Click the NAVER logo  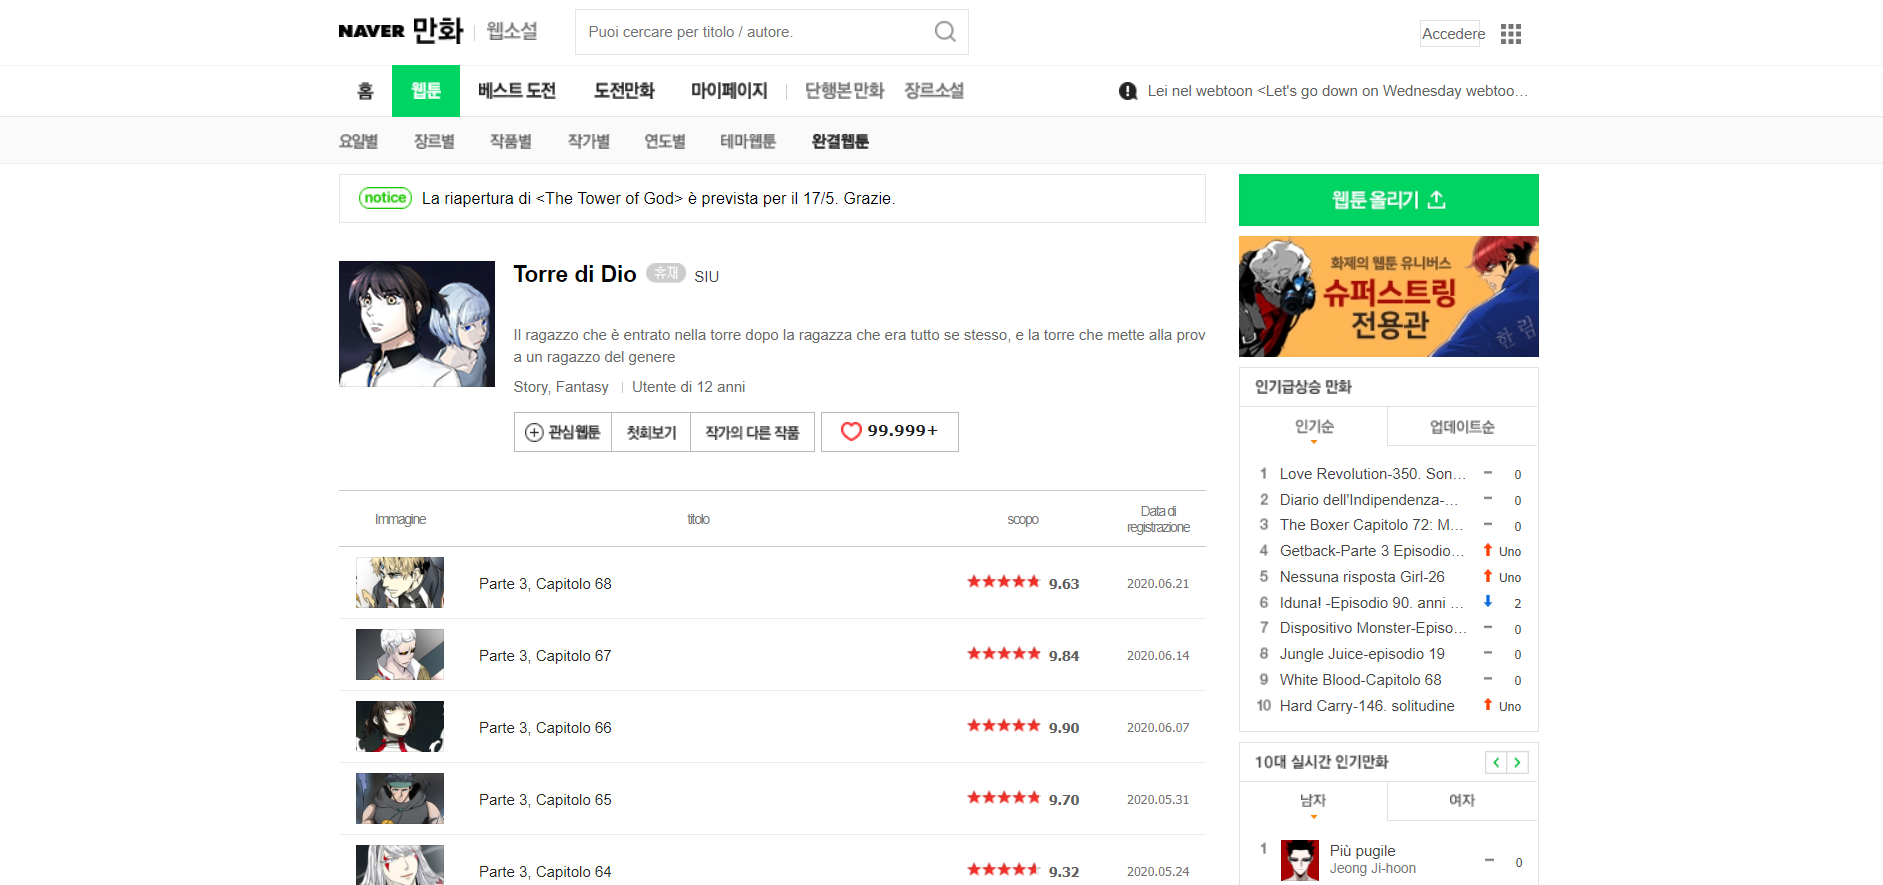click(x=371, y=31)
